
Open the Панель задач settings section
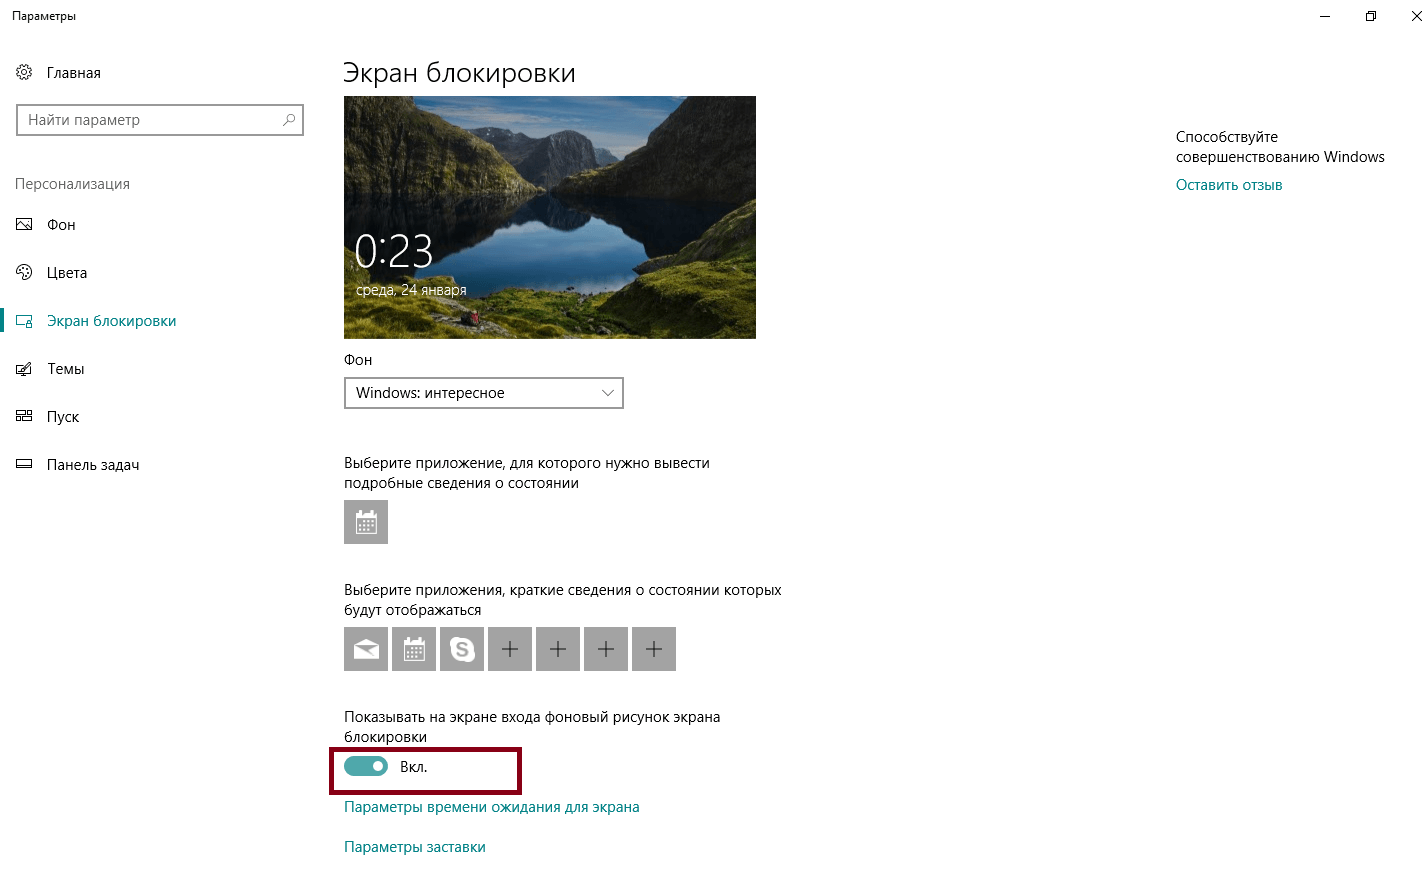[93, 465]
